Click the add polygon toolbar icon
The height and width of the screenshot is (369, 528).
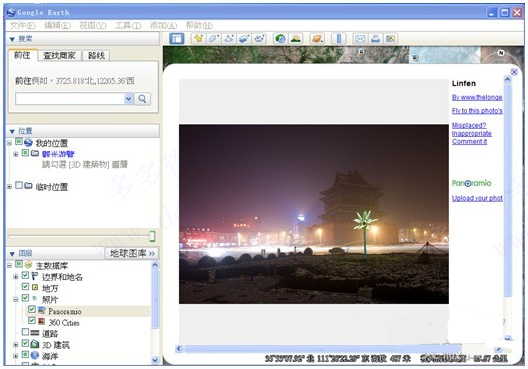click(213, 39)
